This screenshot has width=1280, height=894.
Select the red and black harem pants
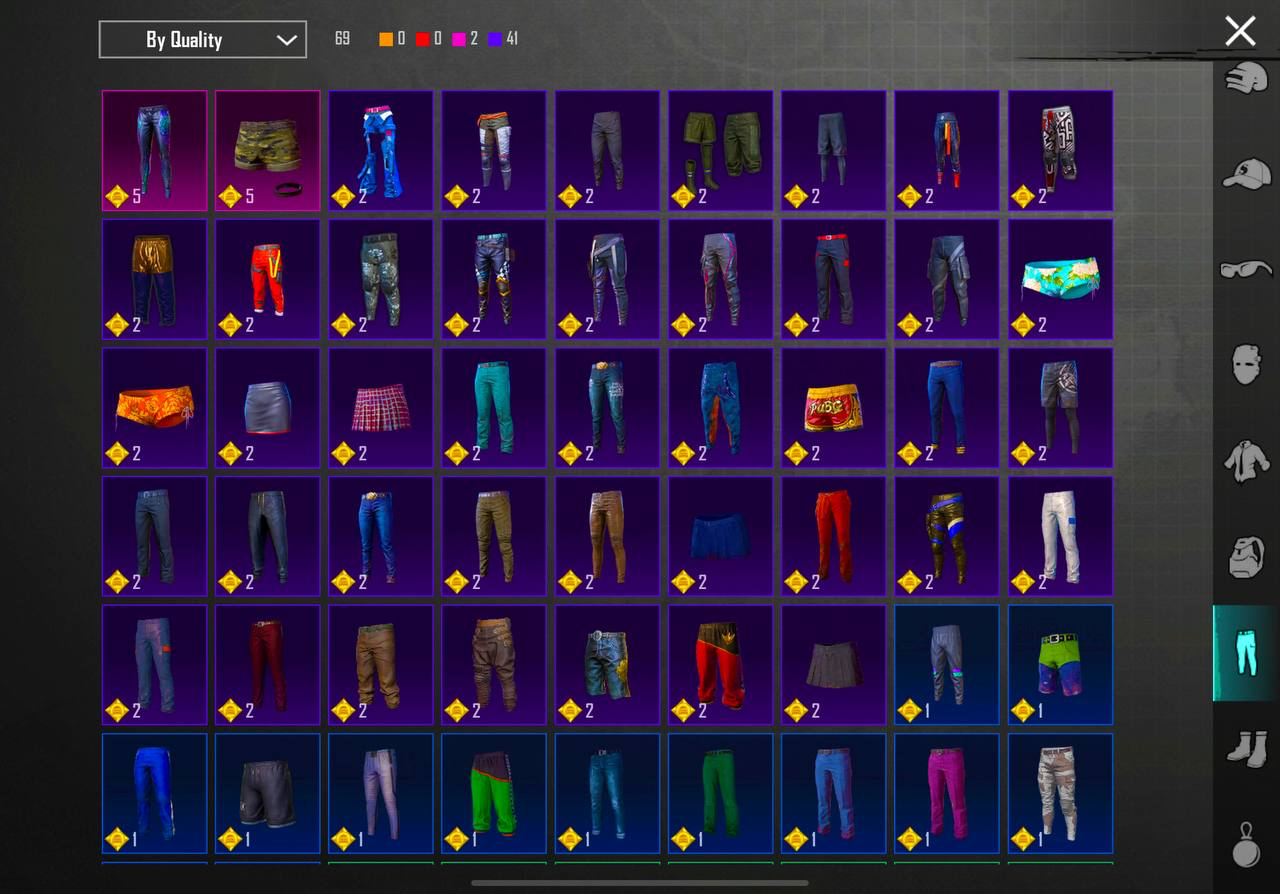(720, 665)
